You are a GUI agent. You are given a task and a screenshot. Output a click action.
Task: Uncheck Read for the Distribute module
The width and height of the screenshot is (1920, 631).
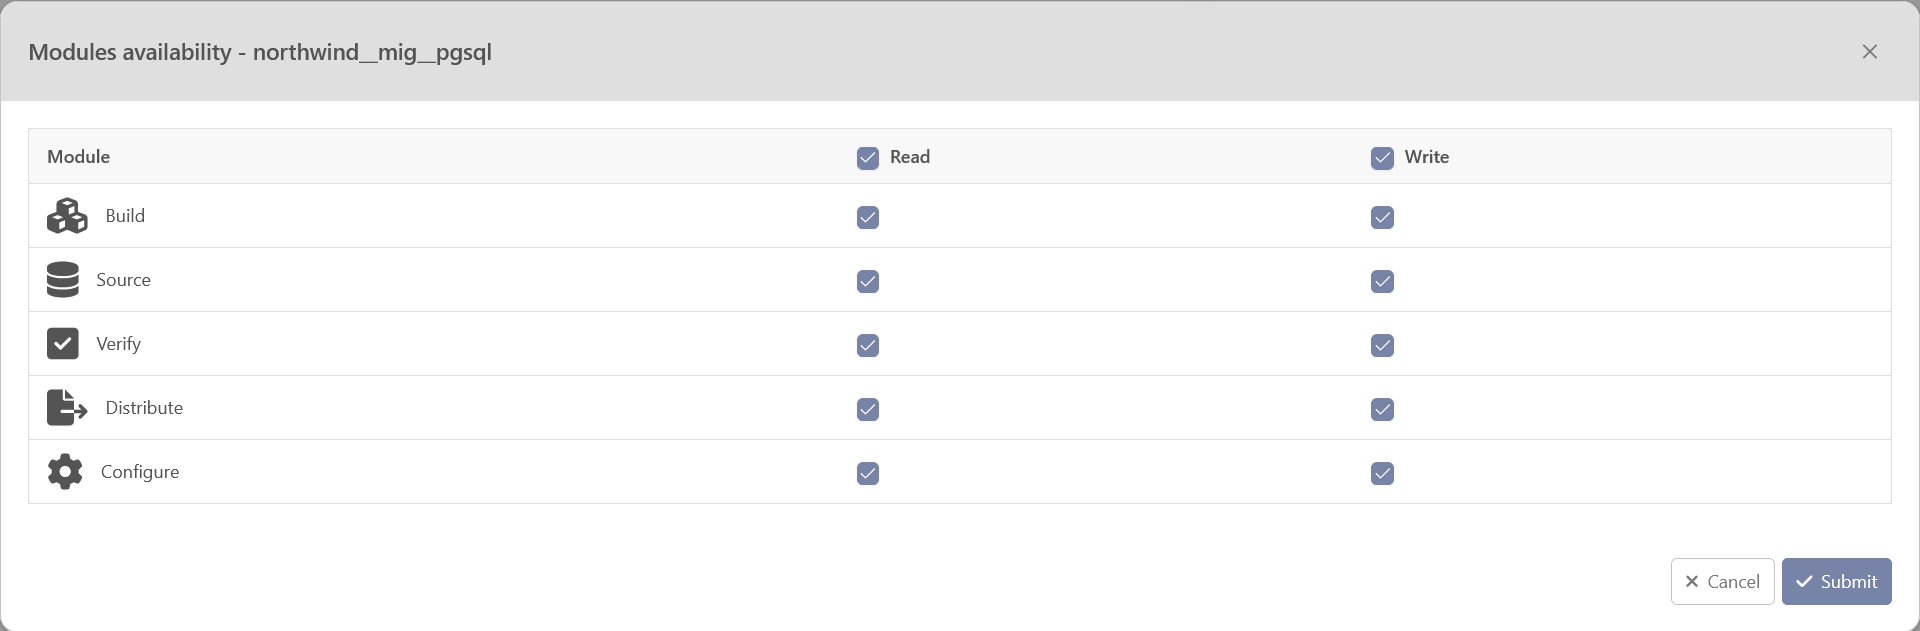868,410
